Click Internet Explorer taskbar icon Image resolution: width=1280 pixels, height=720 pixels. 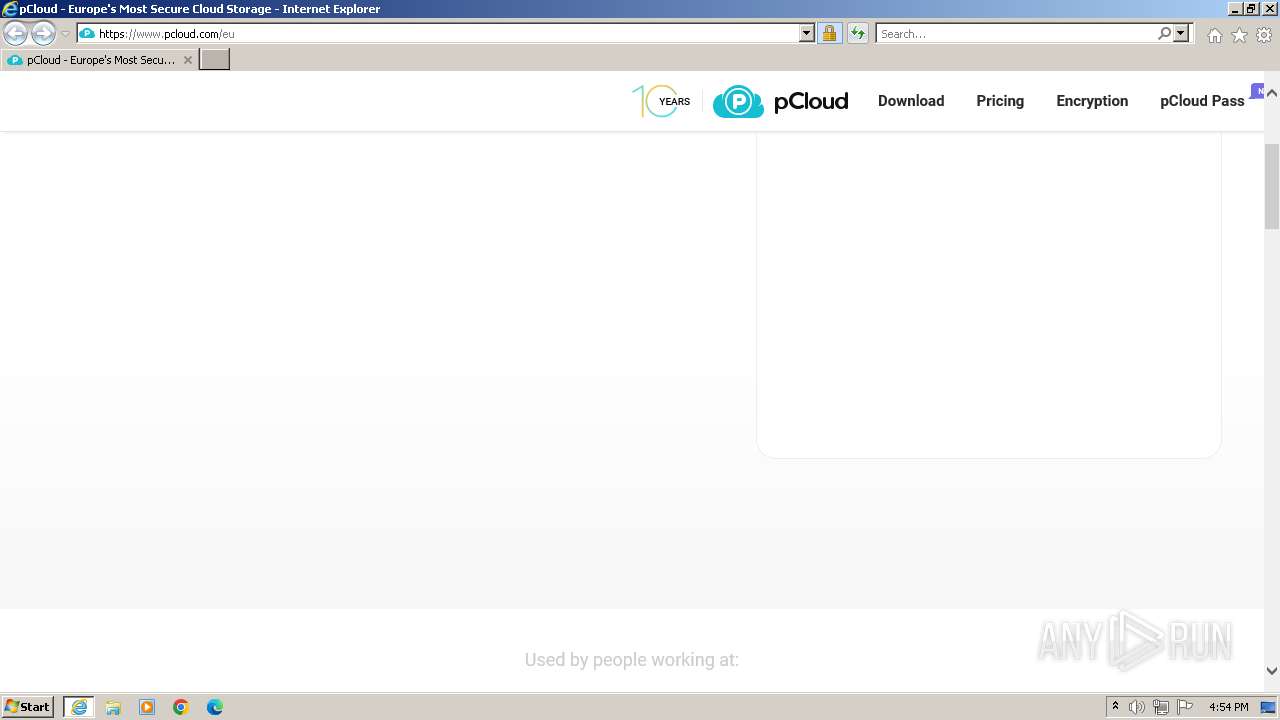79,707
